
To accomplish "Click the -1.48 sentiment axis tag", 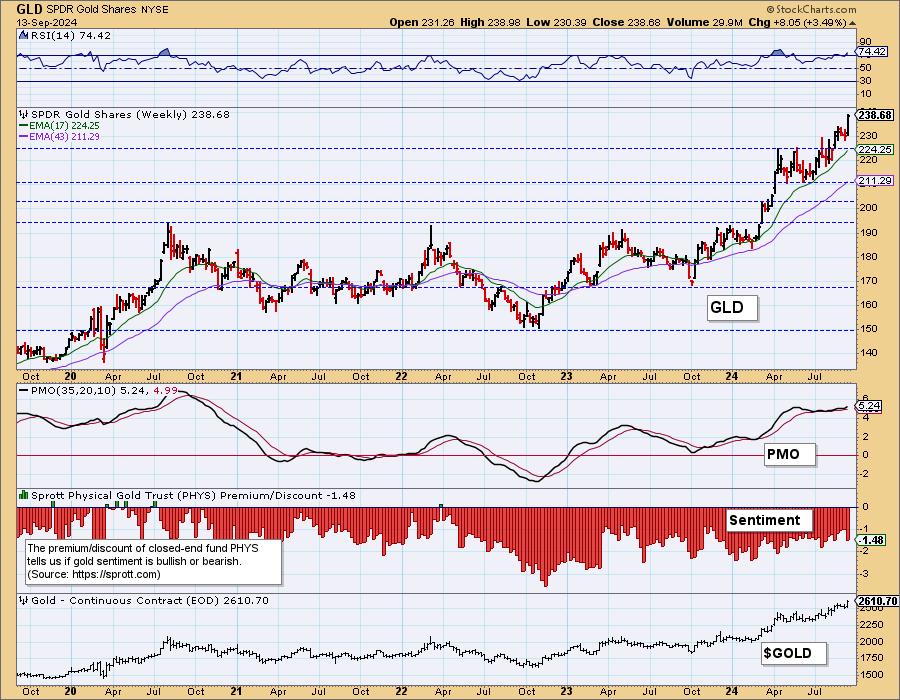I will (871, 540).
